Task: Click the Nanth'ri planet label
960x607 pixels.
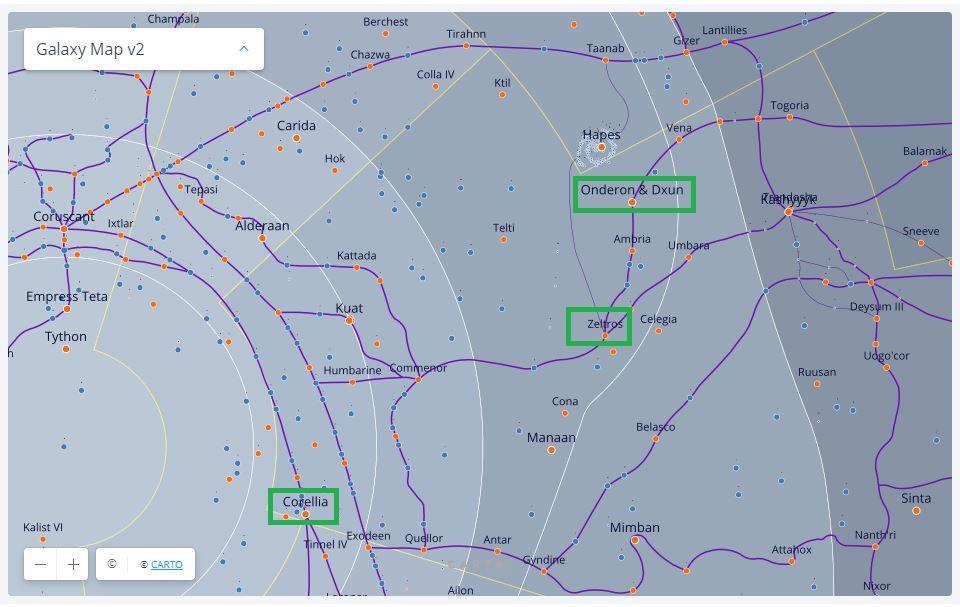Action: (x=875, y=535)
